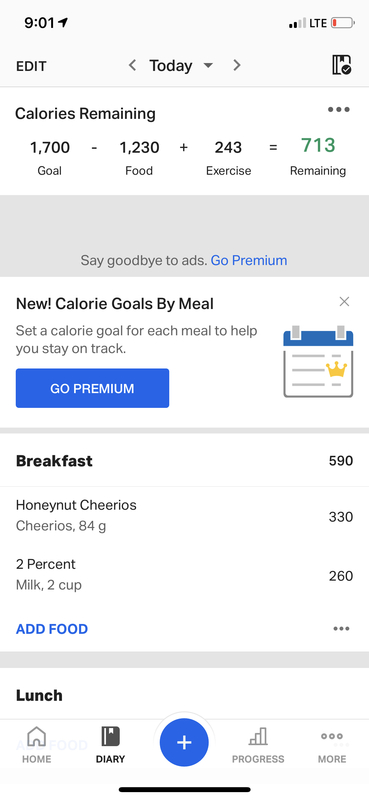Viewport: 369px width, 800px height.
Task: Open the Go Premium ad link
Action: click(249, 261)
